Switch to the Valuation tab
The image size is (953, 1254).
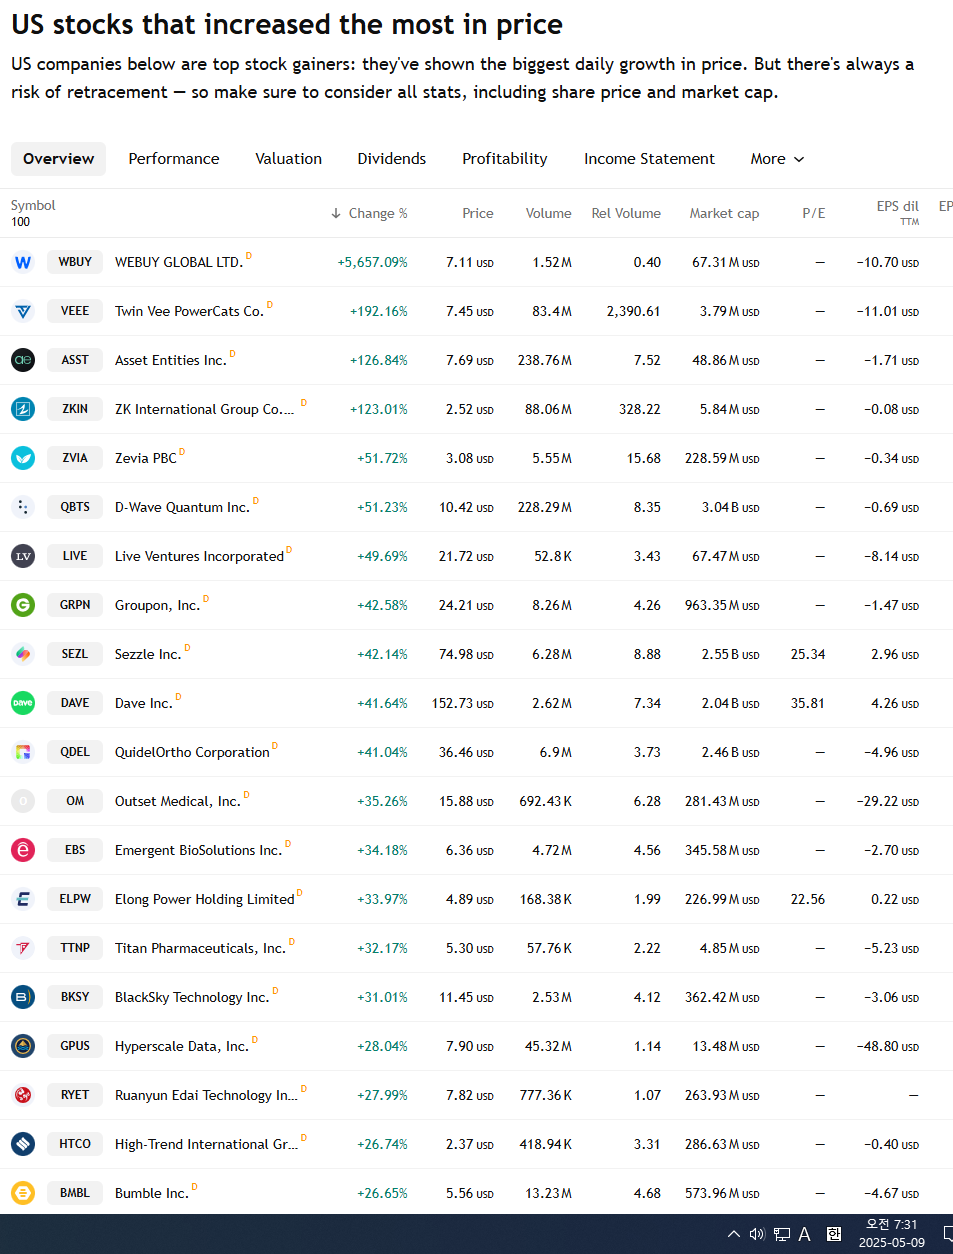click(x=288, y=159)
